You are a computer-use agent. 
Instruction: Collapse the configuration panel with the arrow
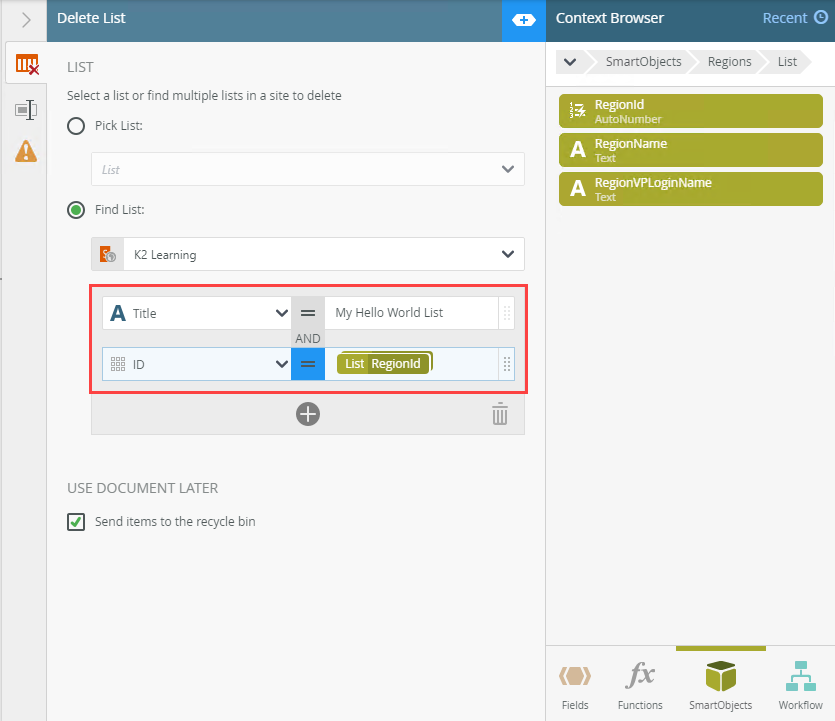coord(26,20)
